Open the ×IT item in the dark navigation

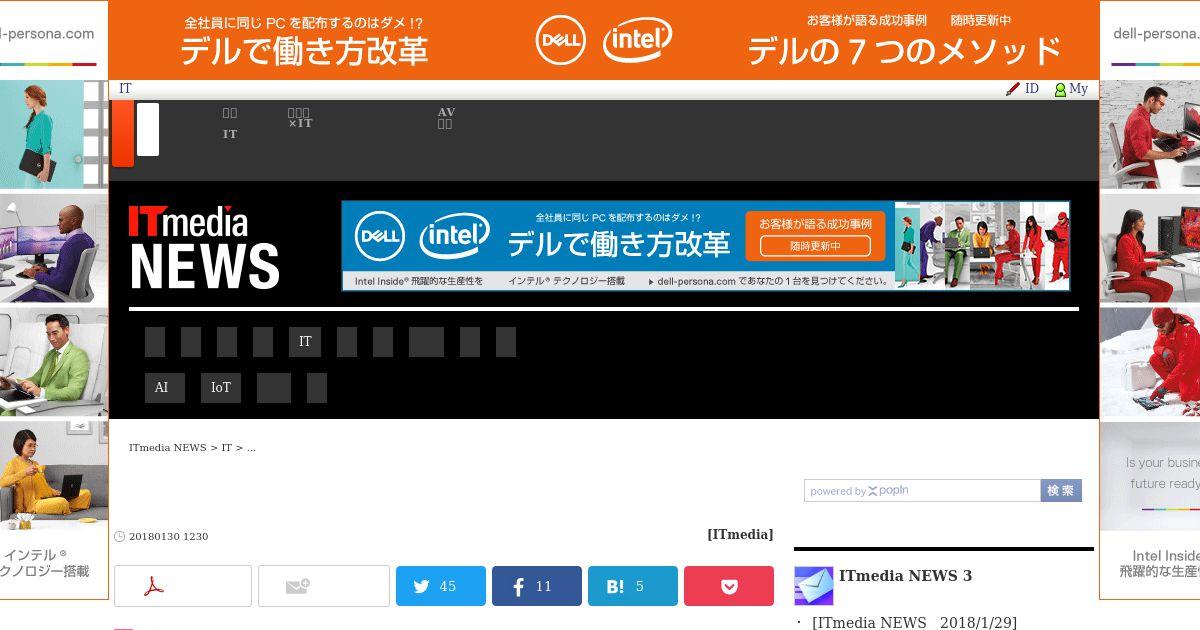tap(300, 118)
